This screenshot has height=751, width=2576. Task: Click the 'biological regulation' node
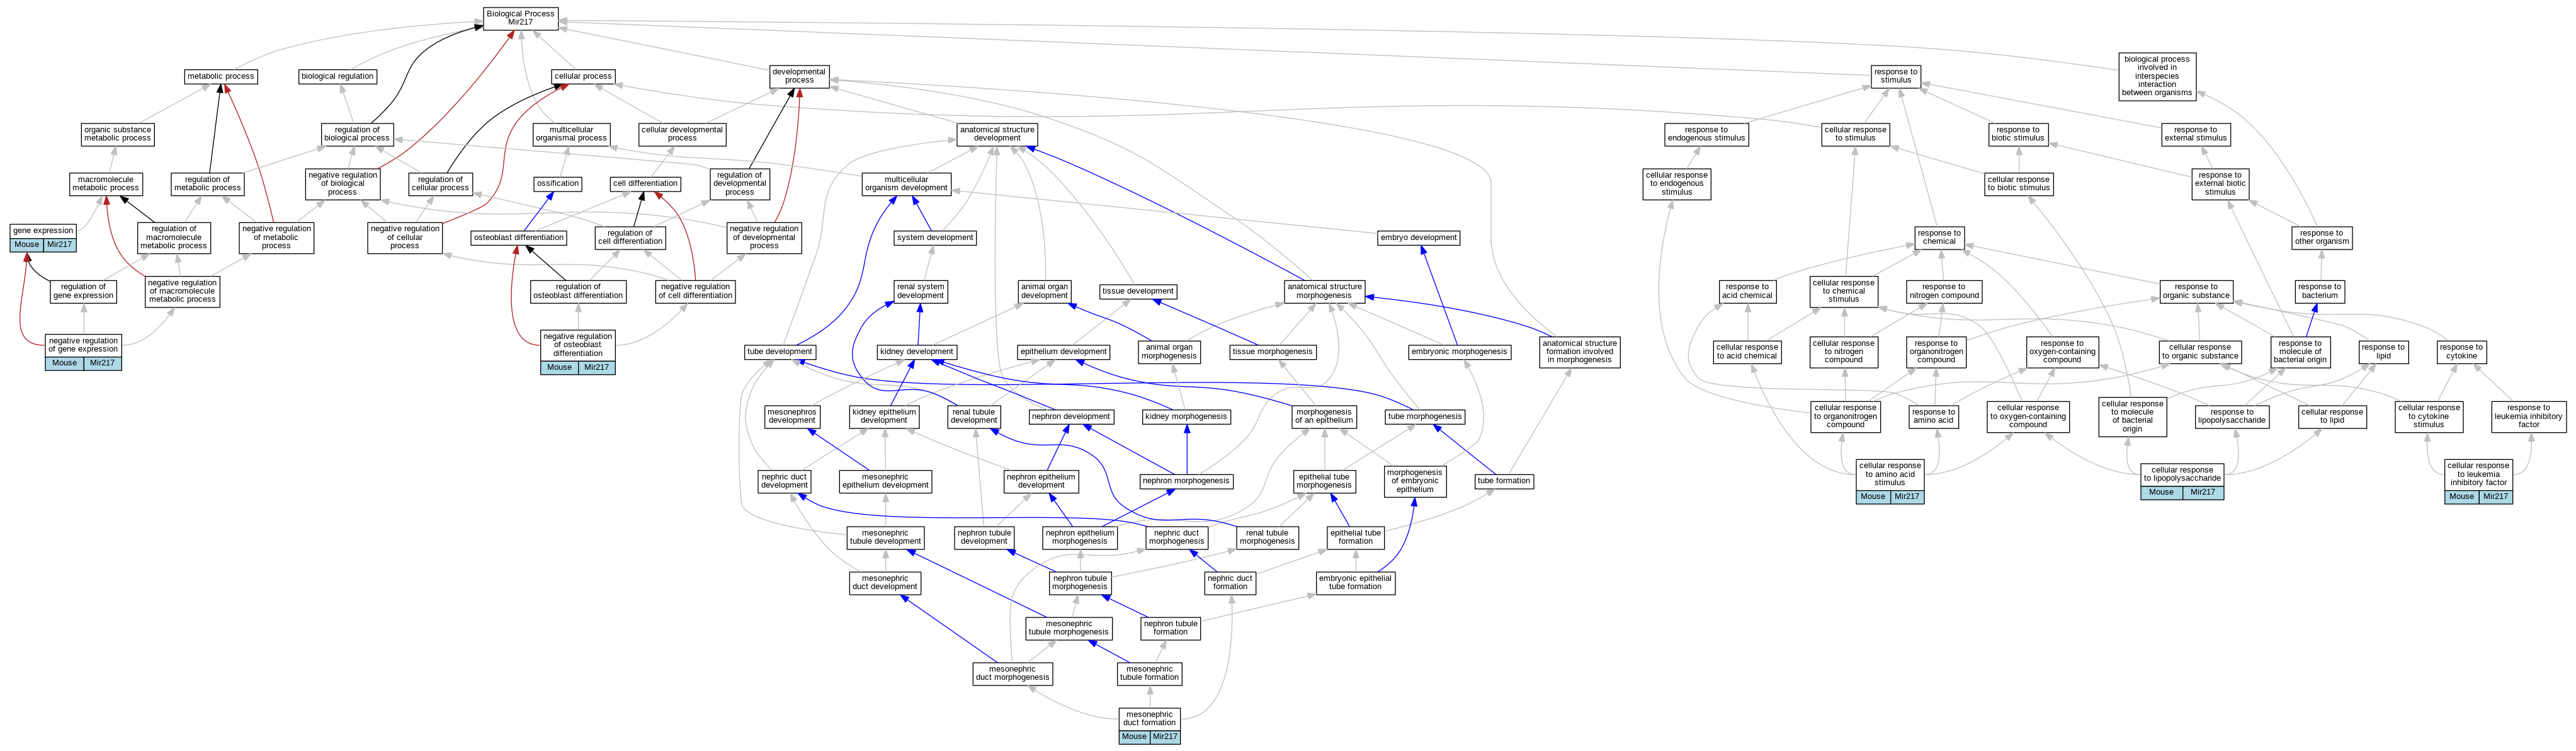[x=337, y=76]
